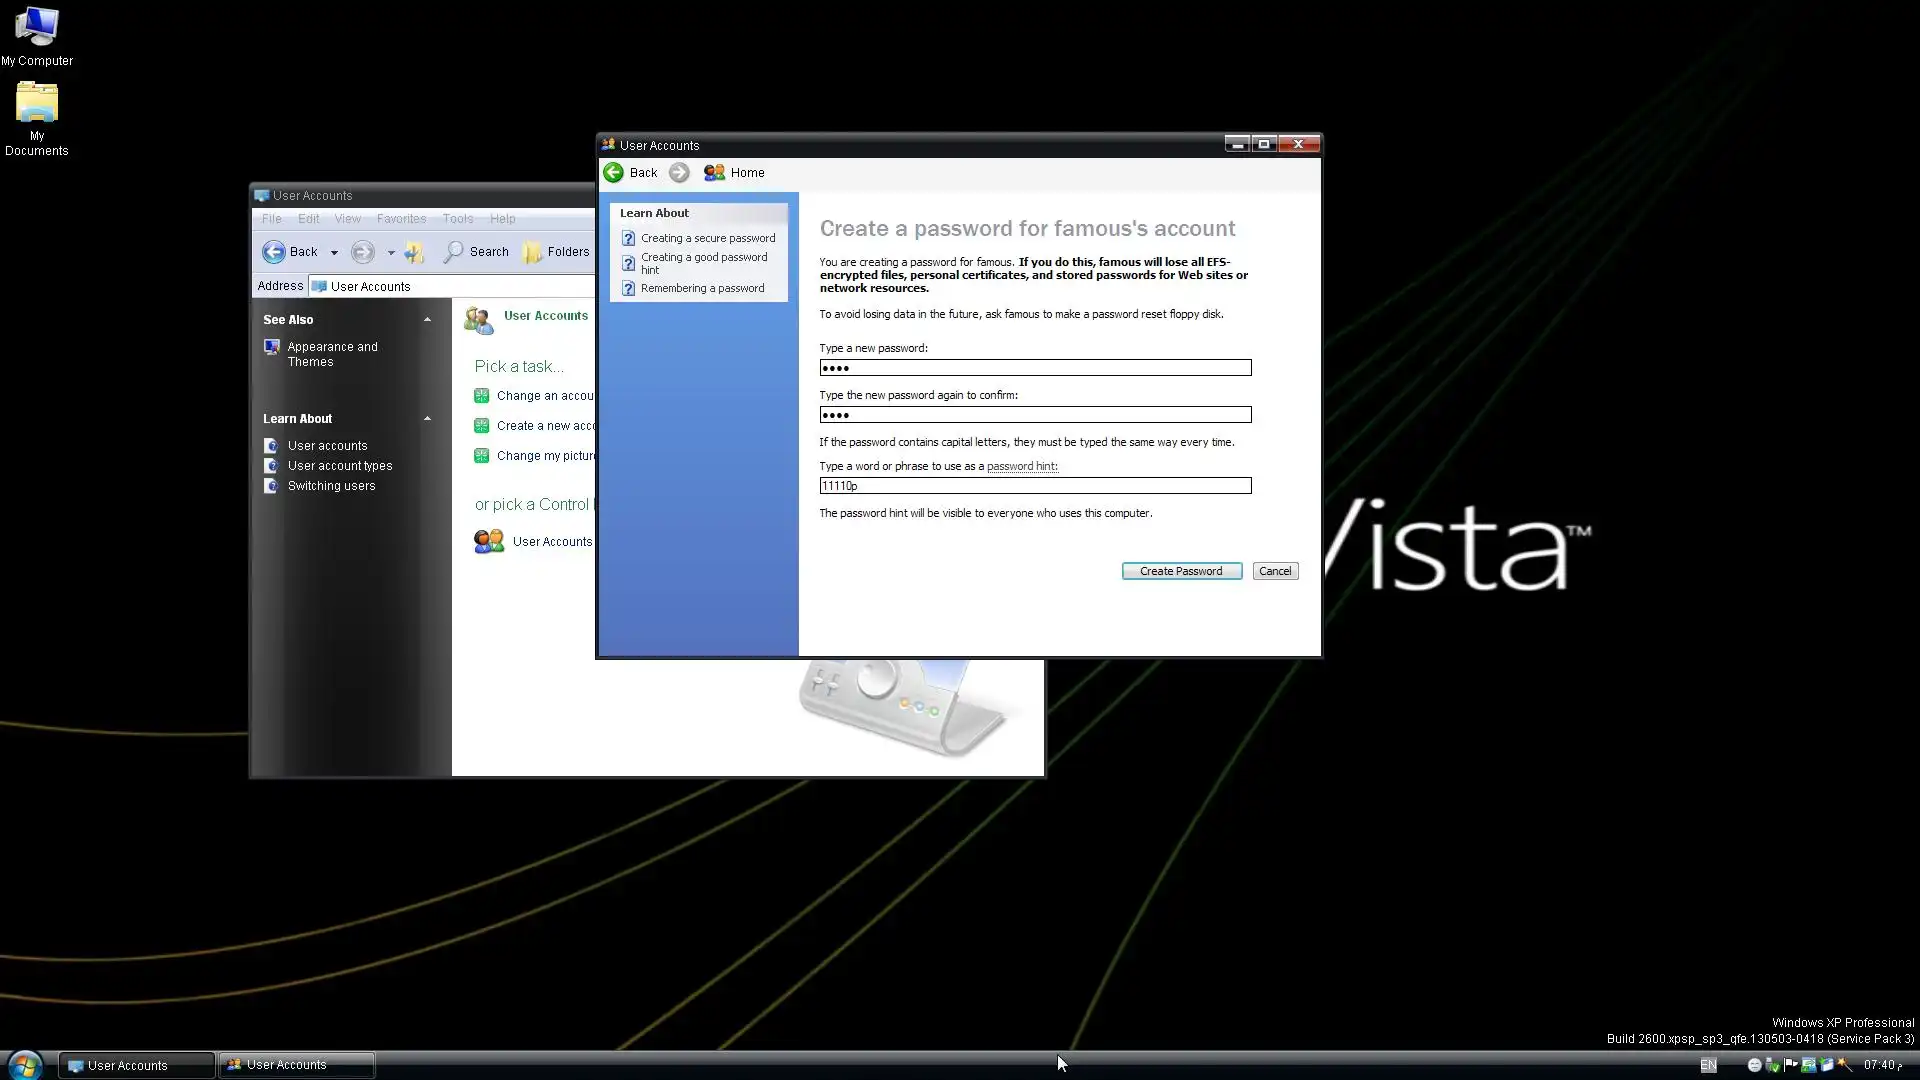Open Creating a secure password help
This screenshot has height=1080, width=1920.
(x=707, y=239)
